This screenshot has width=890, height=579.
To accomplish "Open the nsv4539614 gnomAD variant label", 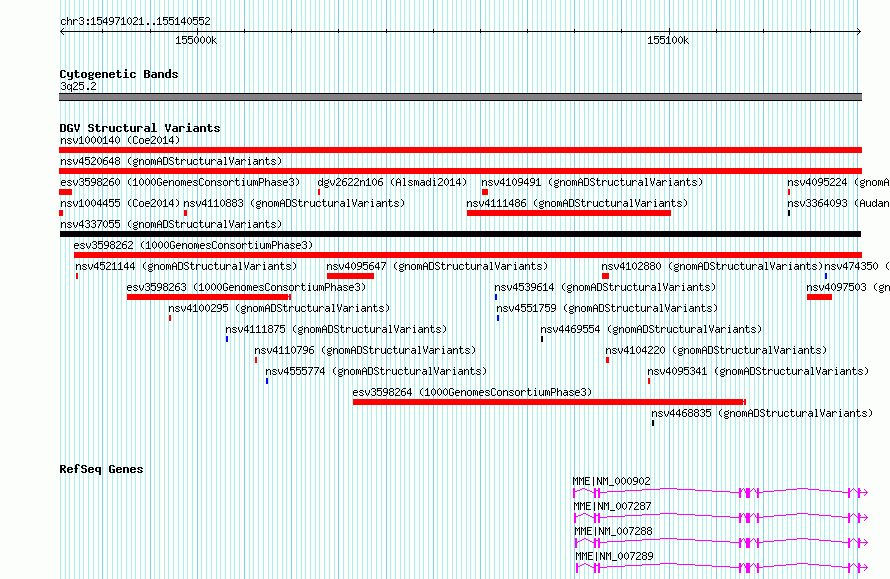I will 605,287.
